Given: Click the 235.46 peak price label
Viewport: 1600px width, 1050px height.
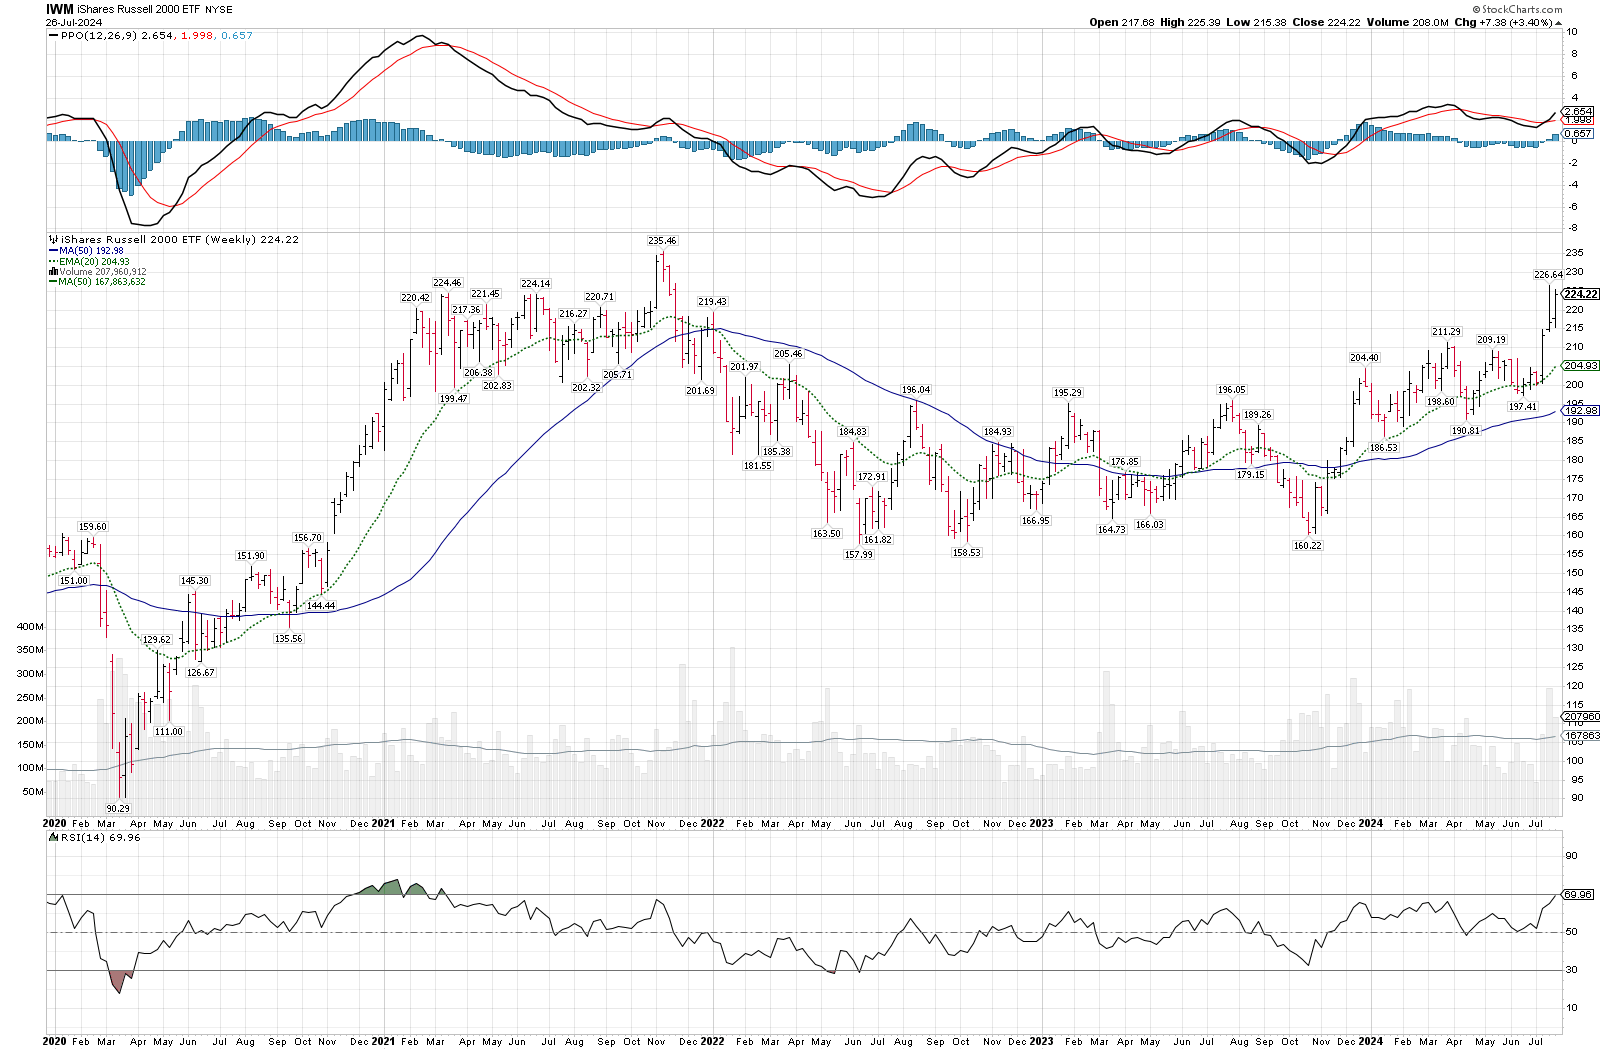Looking at the screenshot, I should tap(662, 241).
